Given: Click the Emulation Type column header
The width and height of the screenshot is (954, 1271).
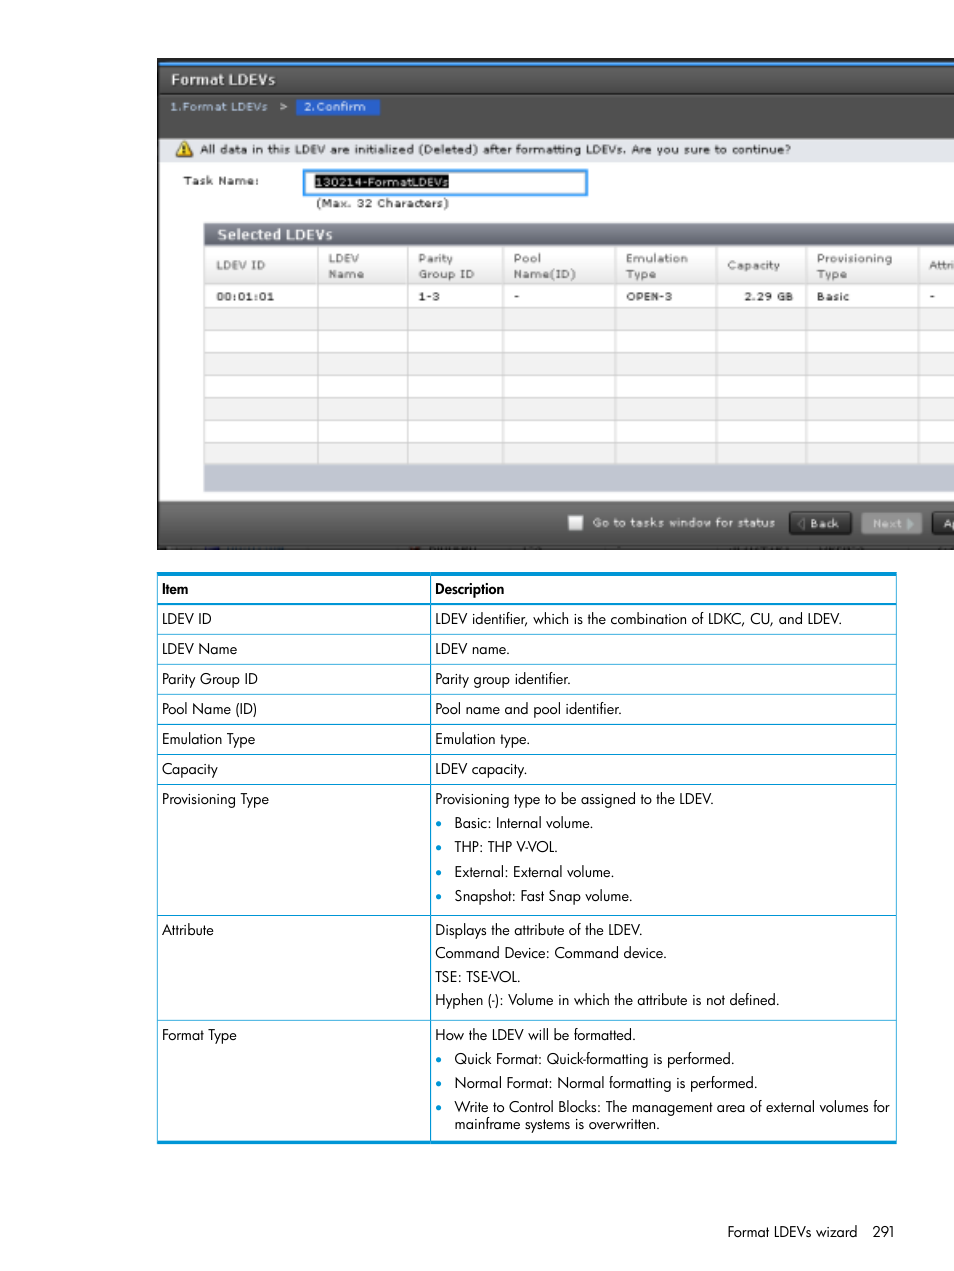Looking at the screenshot, I should pyautogui.click(x=666, y=266).
